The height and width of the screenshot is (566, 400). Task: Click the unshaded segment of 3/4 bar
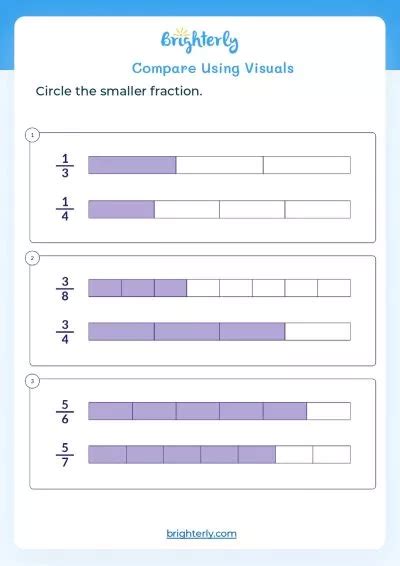pyautogui.click(x=317, y=331)
